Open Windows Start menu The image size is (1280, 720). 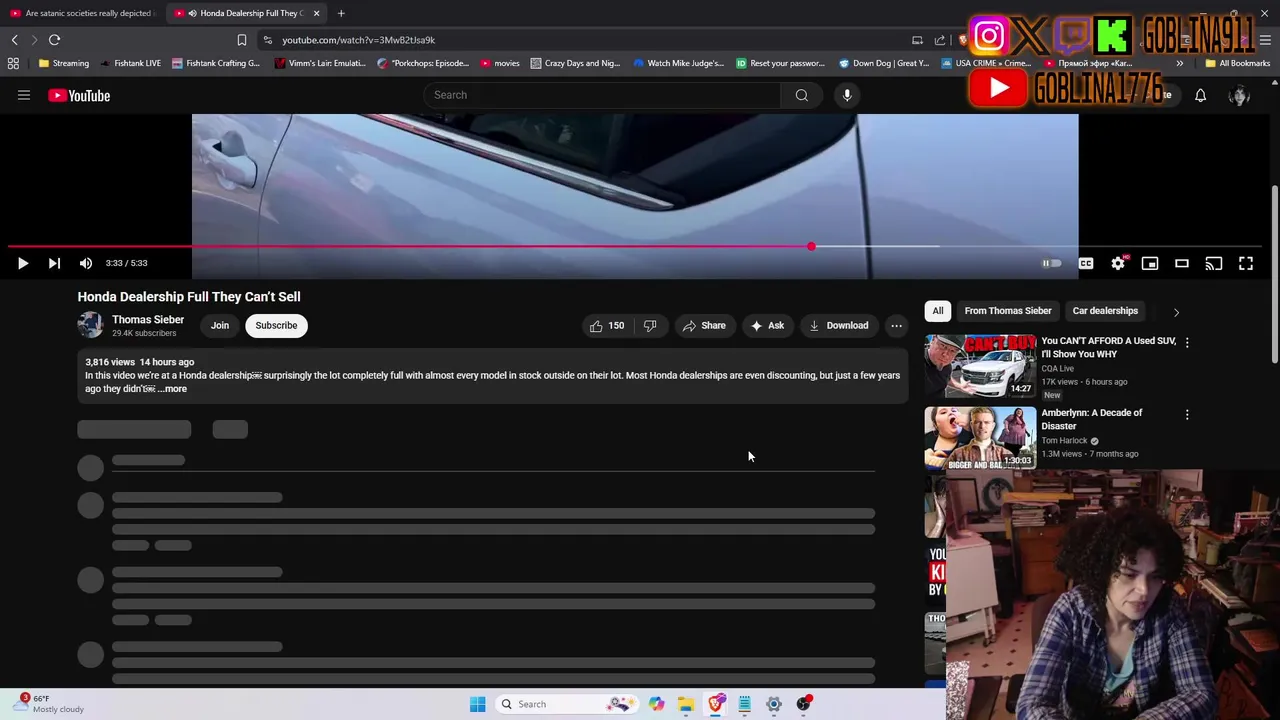click(x=477, y=704)
